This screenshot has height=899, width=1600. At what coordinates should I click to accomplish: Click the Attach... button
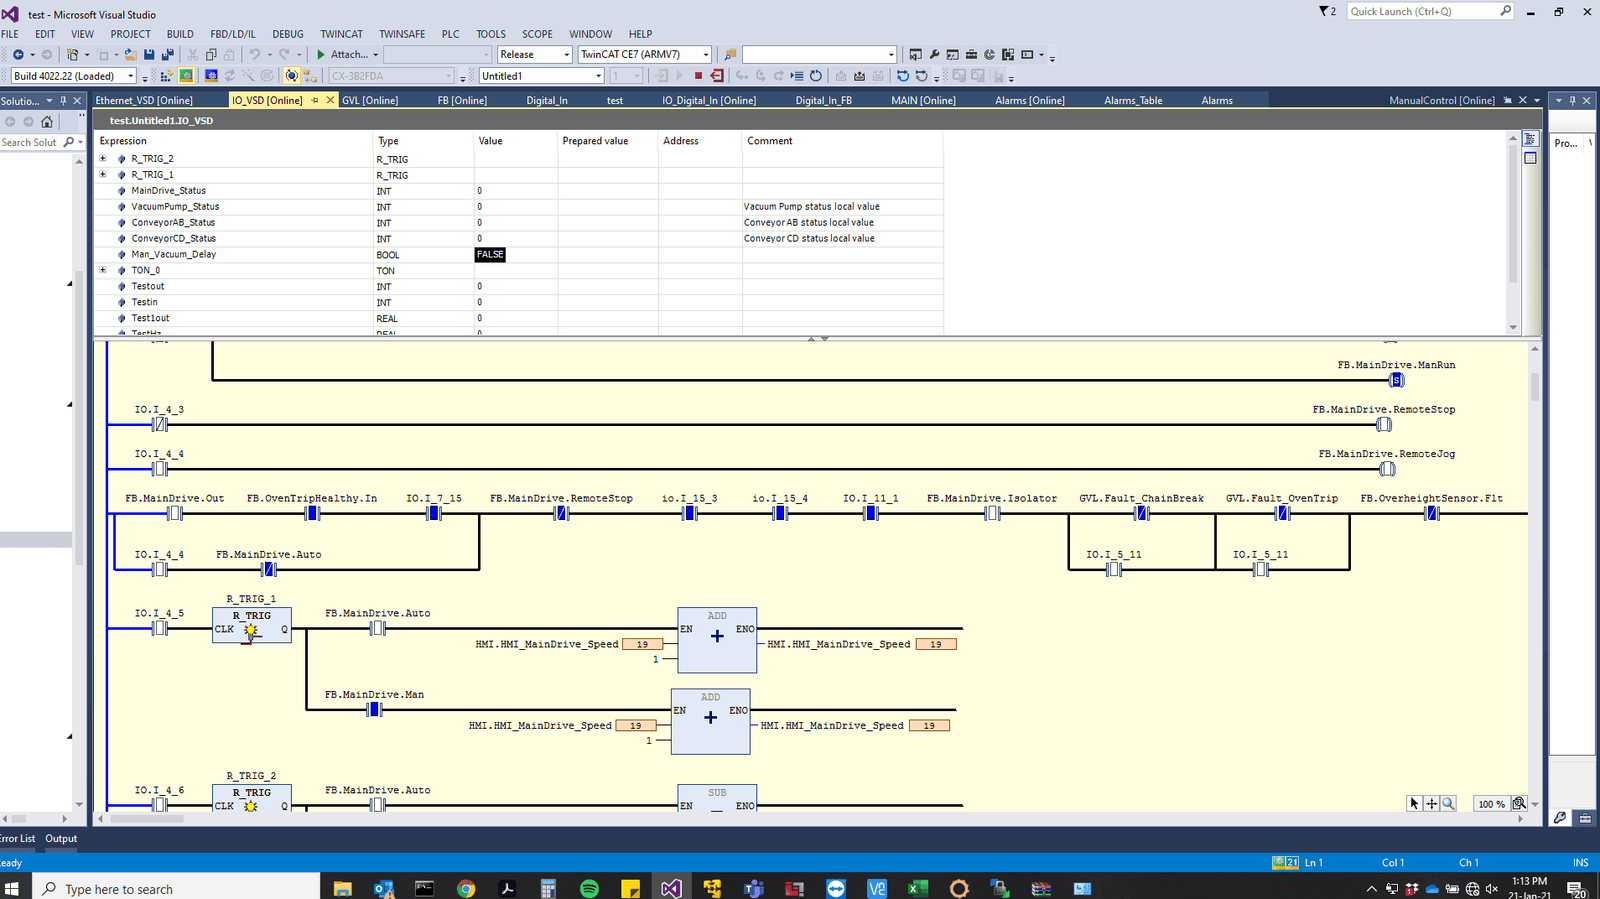click(x=347, y=55)
